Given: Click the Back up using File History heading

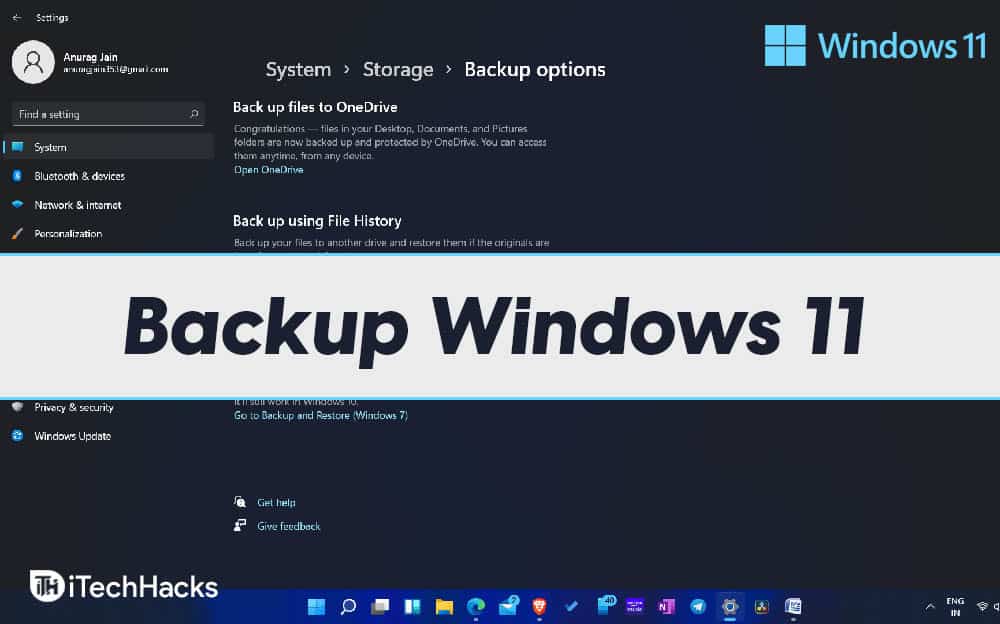Looking at the screenshot, I should (x=317, y=221).
